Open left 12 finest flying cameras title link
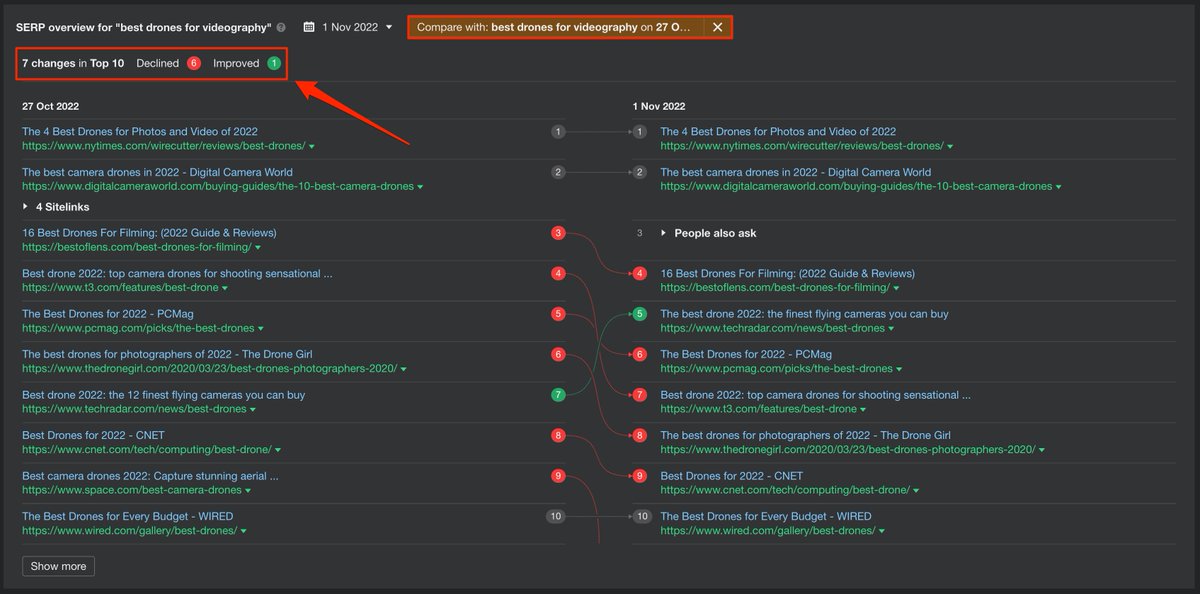 (164, 395)
